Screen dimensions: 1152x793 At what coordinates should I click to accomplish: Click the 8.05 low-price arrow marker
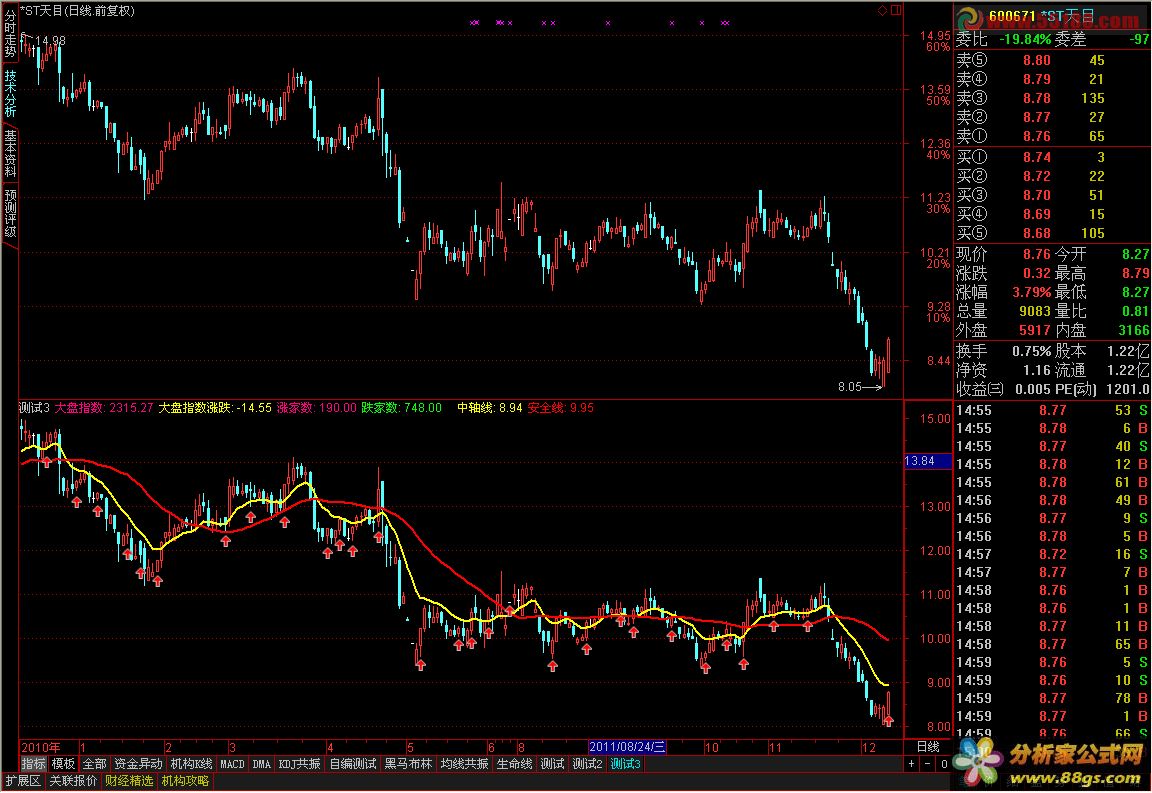tap(860, 387)
